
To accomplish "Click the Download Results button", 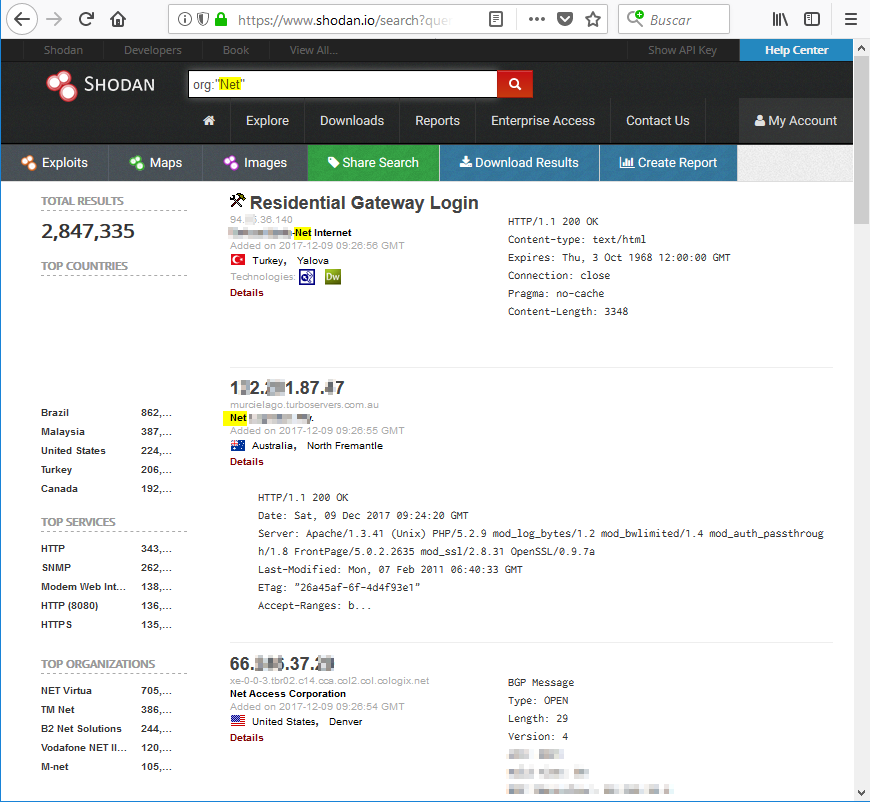I will click(x=518, y=163).
